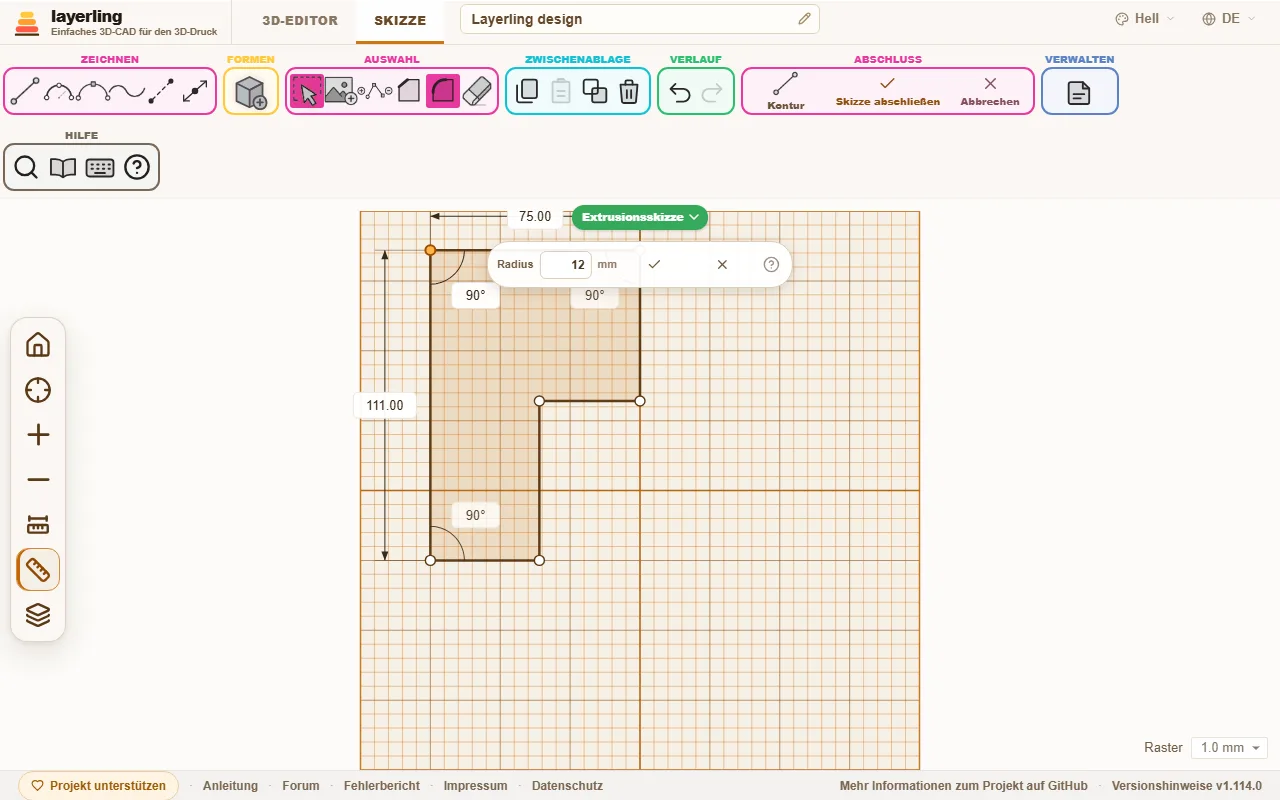Show keyboard shortcuts
Viewport: 1280px width, 800px height.
[x=100, y=167]
